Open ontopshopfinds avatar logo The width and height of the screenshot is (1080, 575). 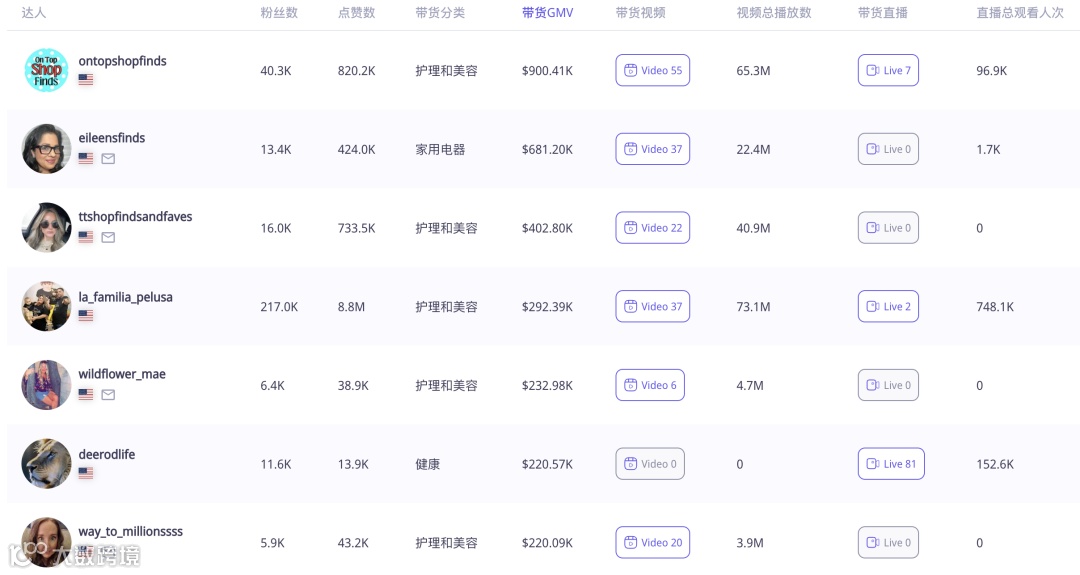pyautogui.click(x=46, y=70)
